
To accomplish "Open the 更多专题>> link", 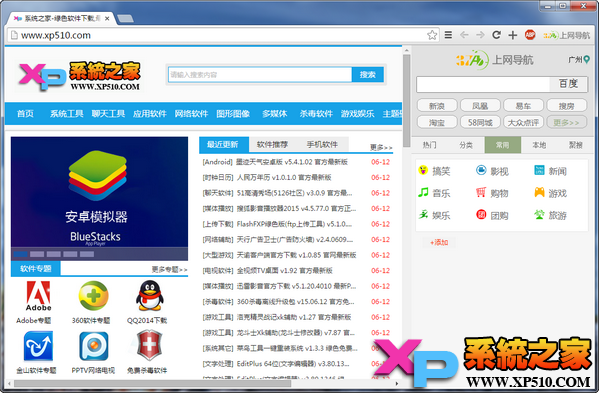I will point(169,269).
